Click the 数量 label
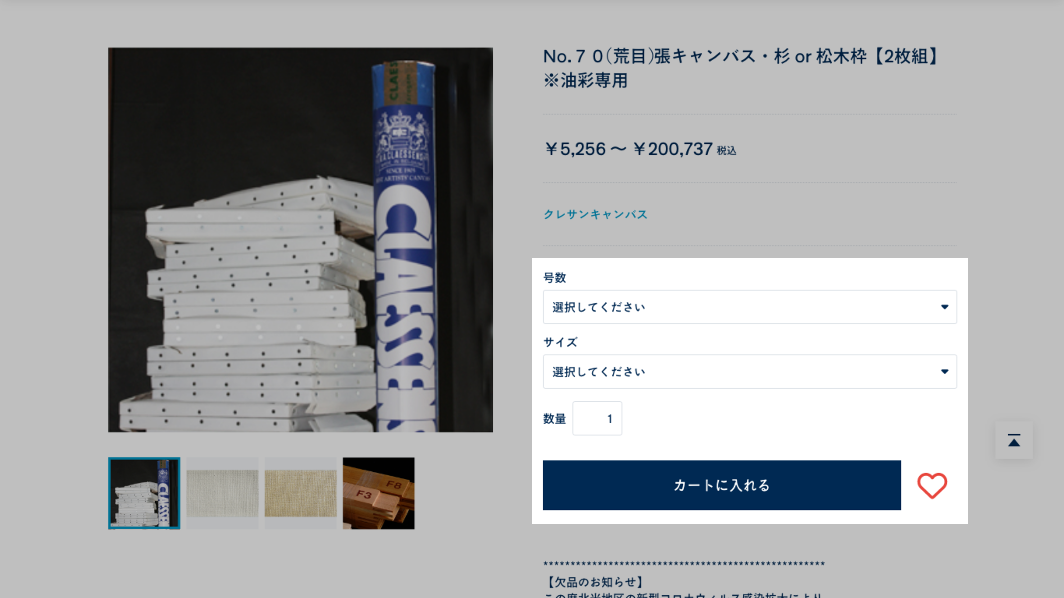 pos(554,419)
